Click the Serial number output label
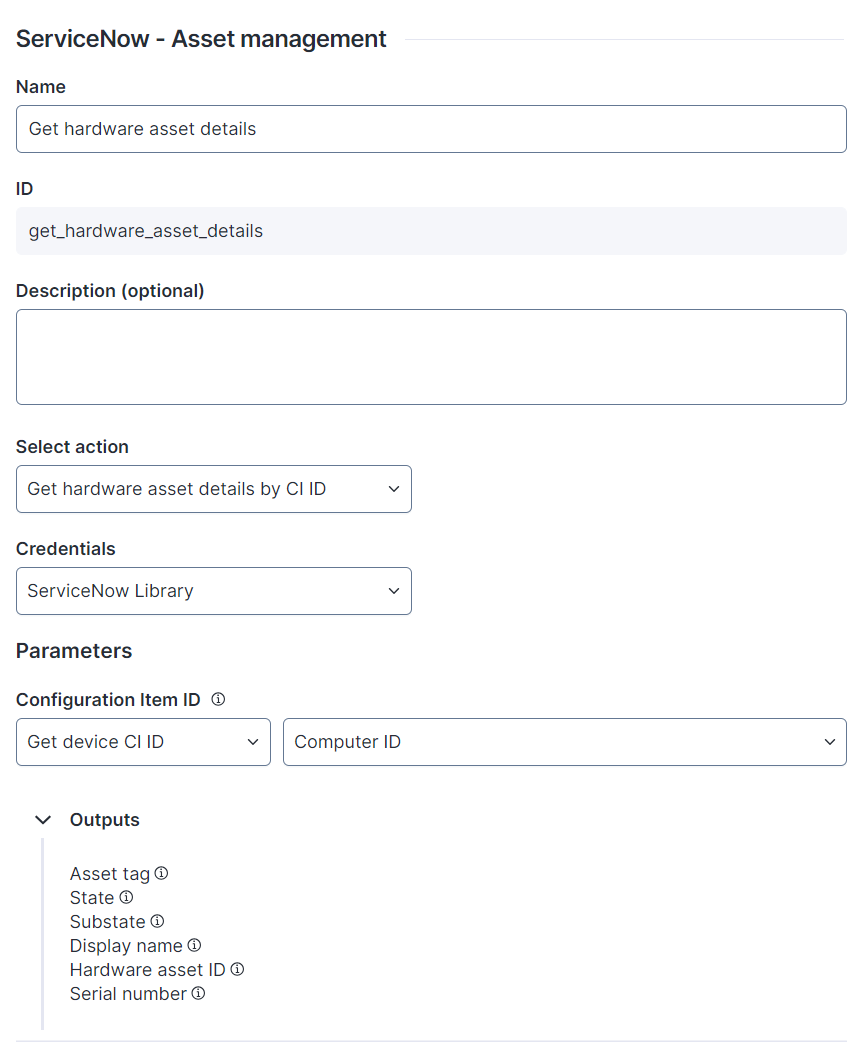 coord(128,994)
